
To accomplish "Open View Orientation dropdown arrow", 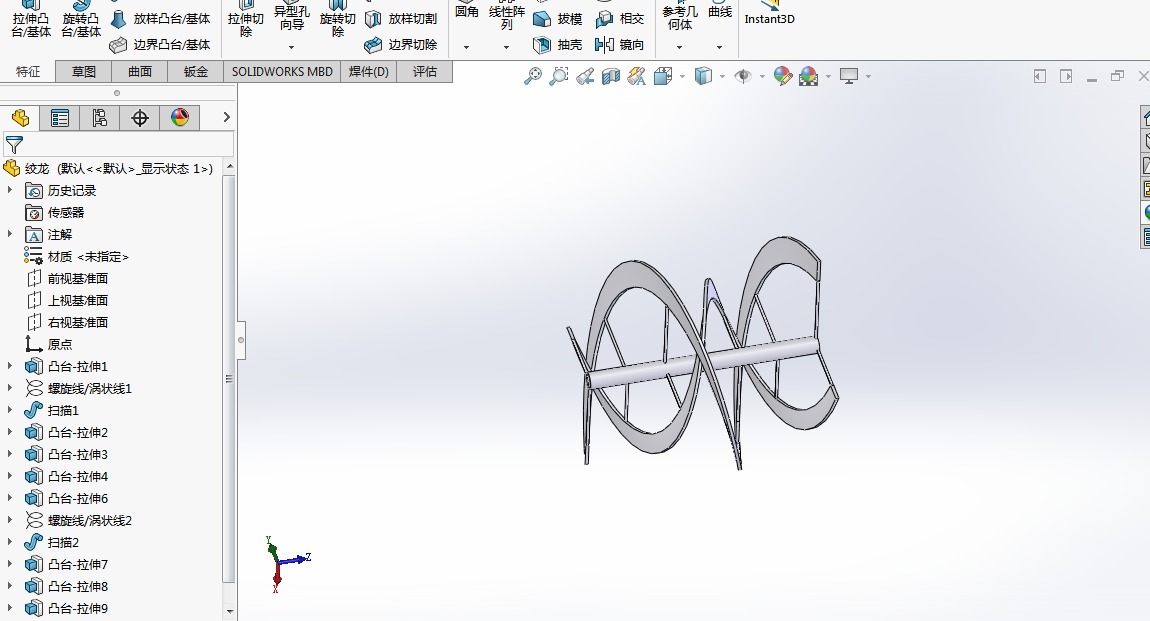I will (682, 76).
